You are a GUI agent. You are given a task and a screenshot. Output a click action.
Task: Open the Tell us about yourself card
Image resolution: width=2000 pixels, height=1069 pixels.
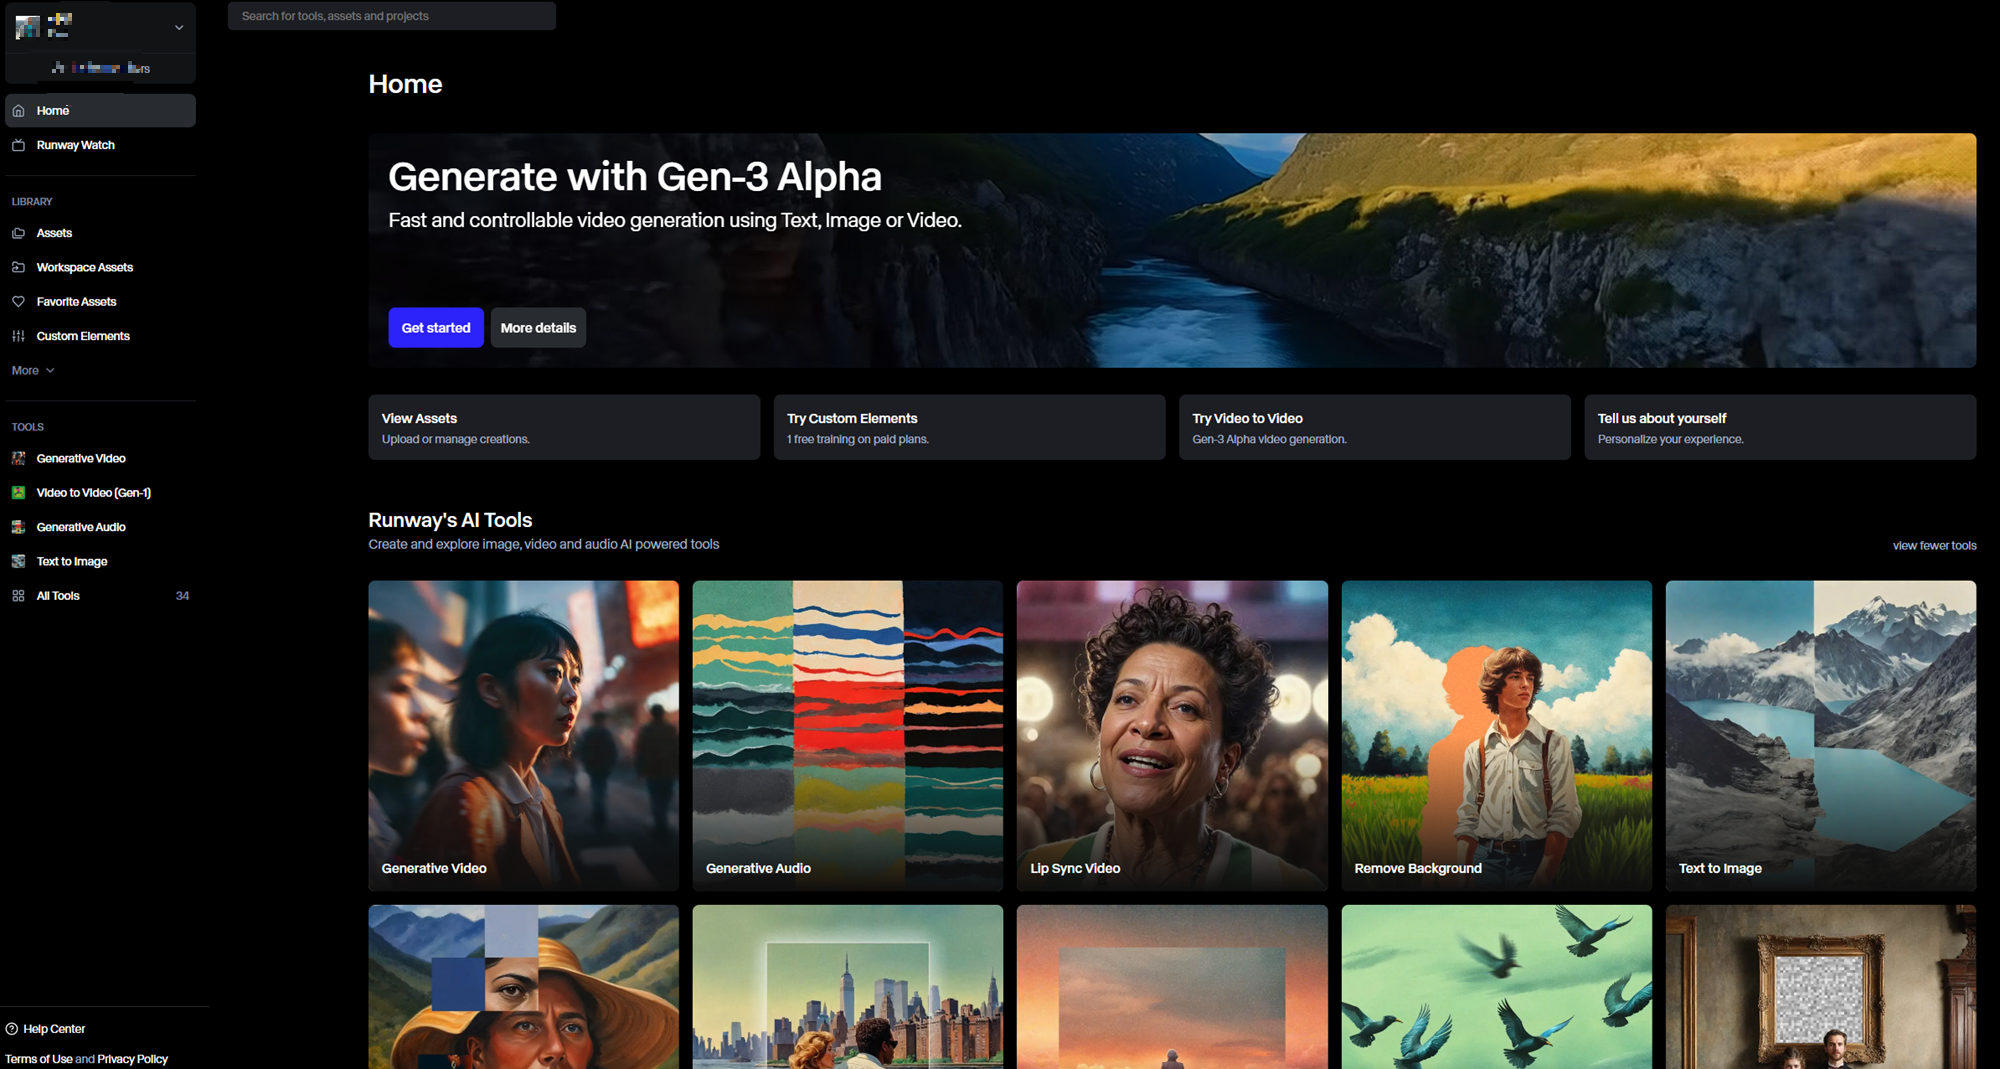(1780, 427)
